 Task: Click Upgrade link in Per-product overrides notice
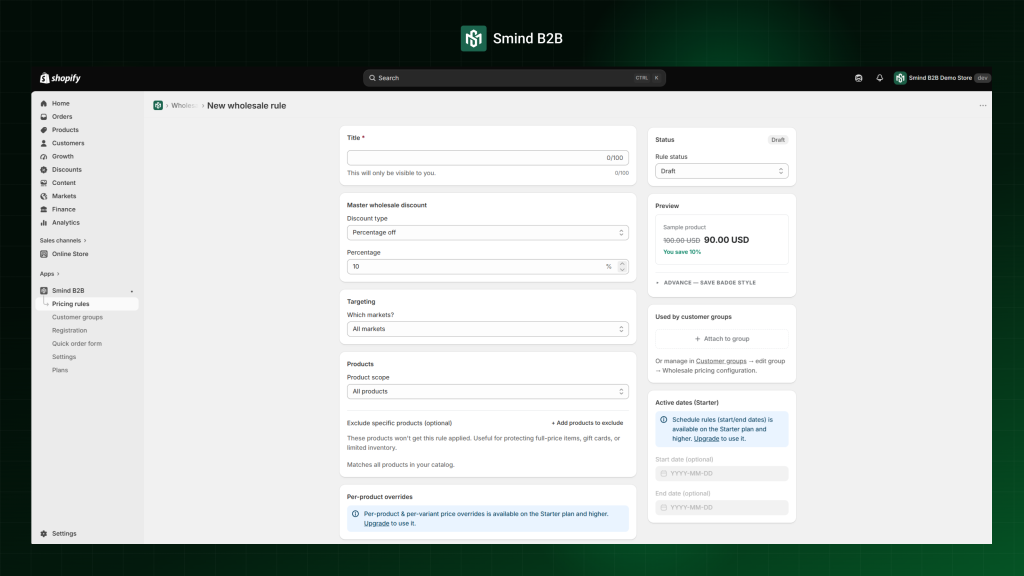[376, 524]
